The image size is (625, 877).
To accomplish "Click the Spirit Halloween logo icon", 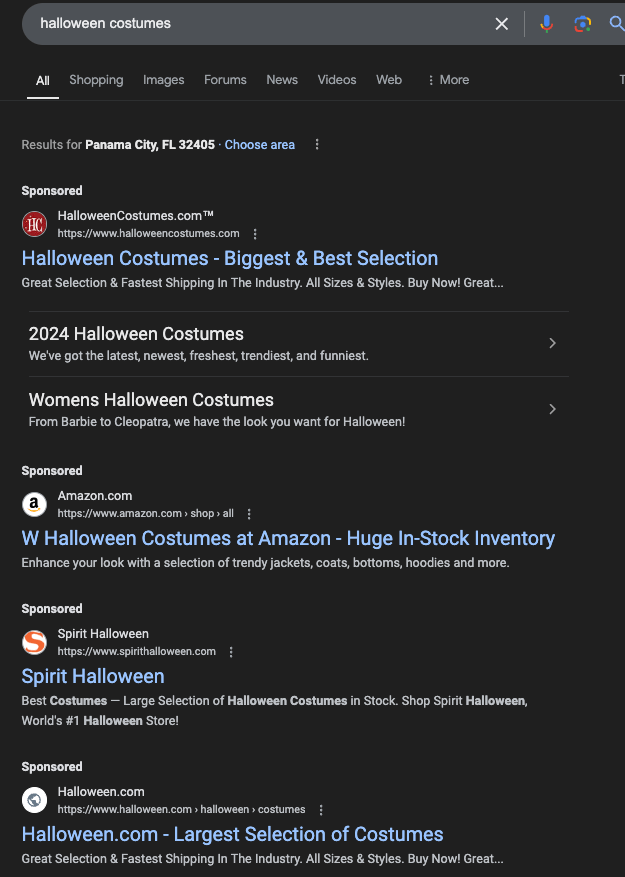I will pos(34,642).
